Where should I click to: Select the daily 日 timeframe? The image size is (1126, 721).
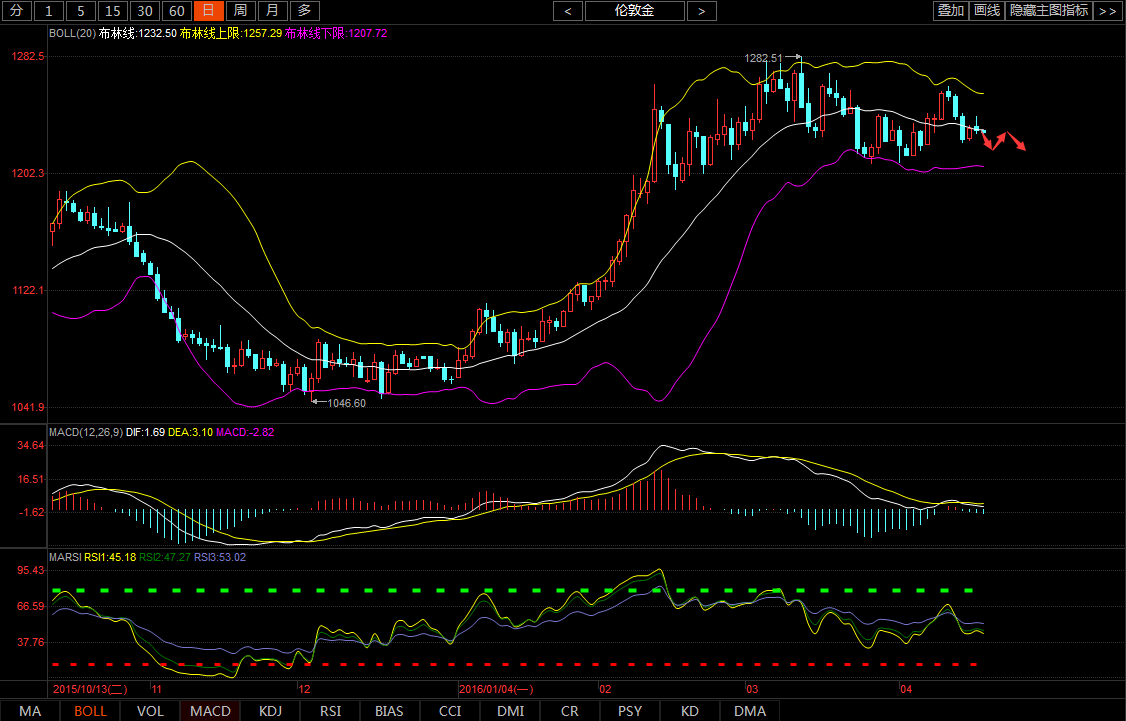pos(208,11)
